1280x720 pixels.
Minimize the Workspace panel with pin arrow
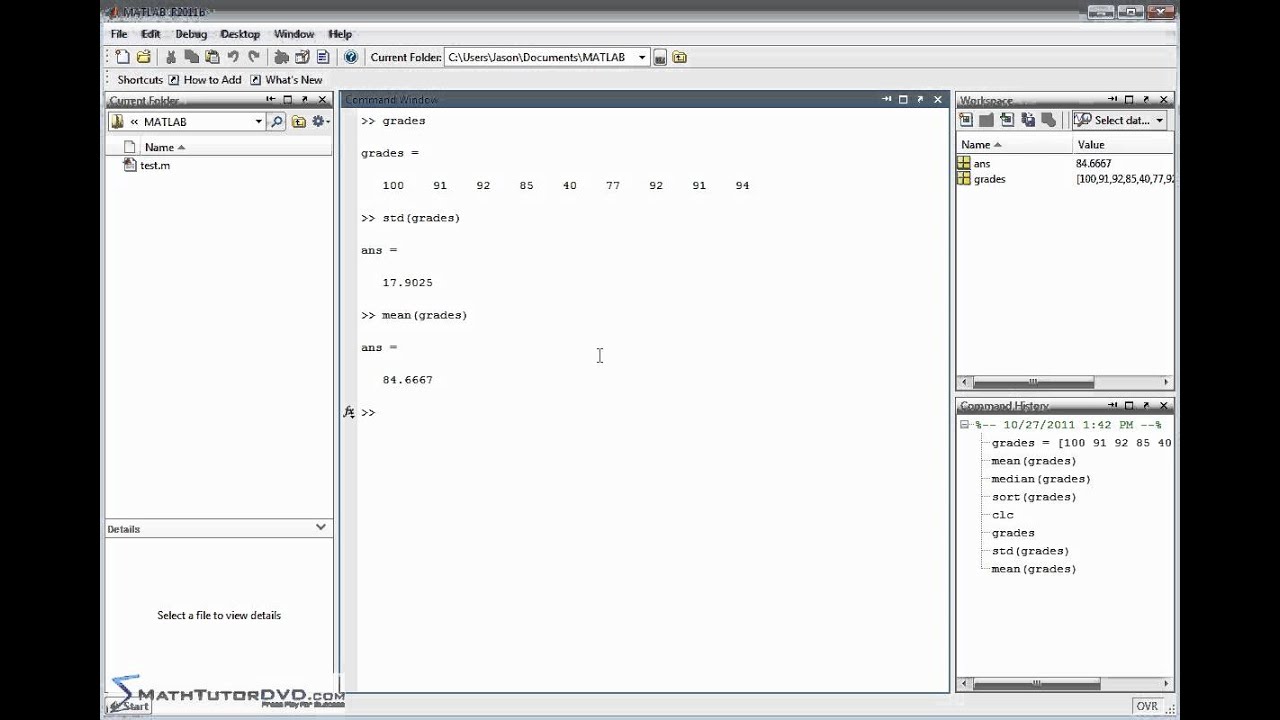click(x=1112, y=99)
